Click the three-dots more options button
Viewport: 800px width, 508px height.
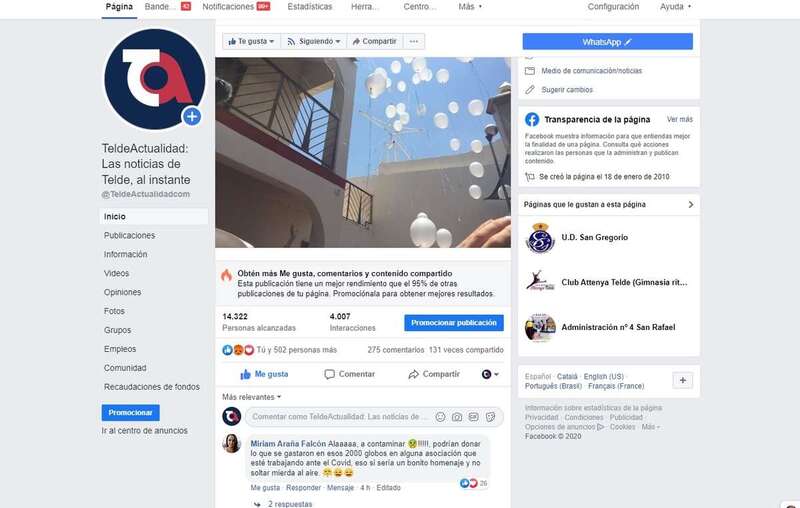(414, 41)
